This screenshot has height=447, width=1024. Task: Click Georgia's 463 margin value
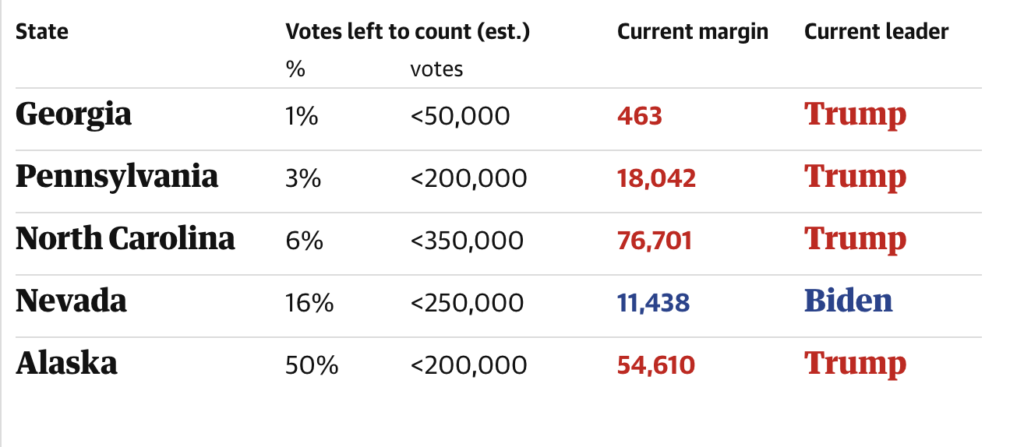pos(640,116)
